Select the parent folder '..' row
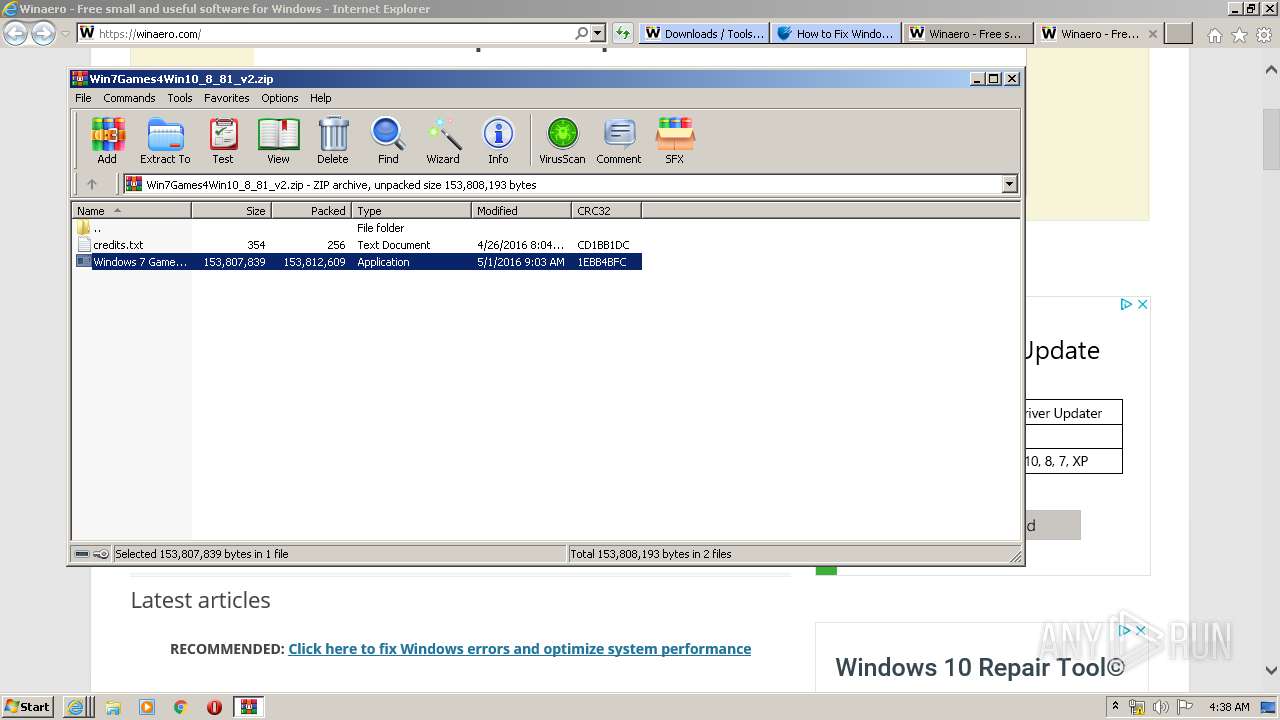Screen dimensions: 1280x720 coord(357,228)
